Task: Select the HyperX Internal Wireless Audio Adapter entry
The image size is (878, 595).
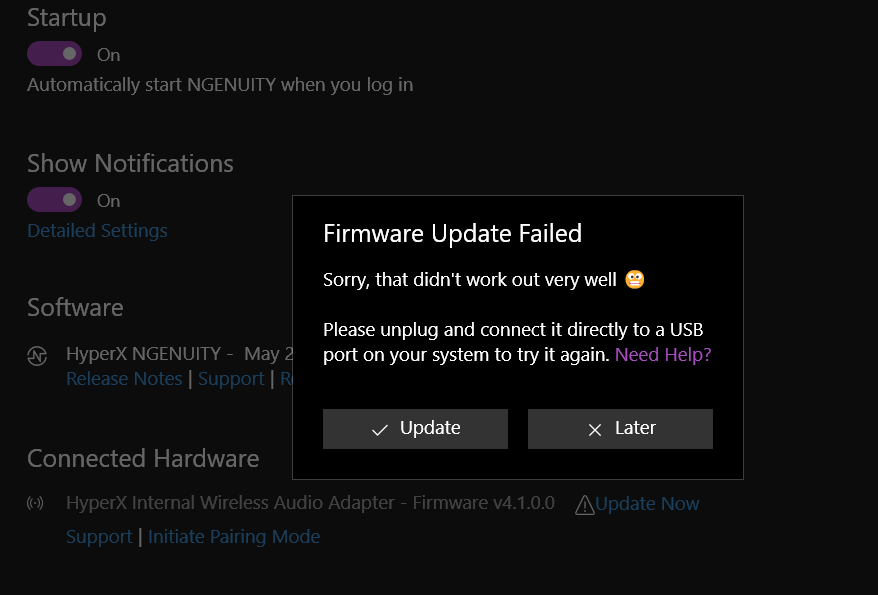Action: click(310, 503)
